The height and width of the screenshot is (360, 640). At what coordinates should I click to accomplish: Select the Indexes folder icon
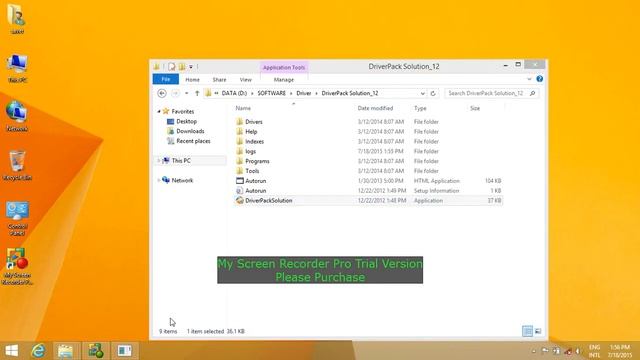pyautogui.click(x=240, y=141)
